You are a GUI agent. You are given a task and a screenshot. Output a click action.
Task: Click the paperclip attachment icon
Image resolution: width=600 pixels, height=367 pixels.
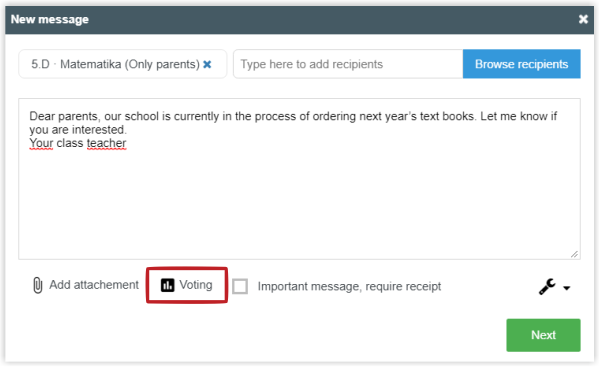pyautogui.click(x=38, y=285)
